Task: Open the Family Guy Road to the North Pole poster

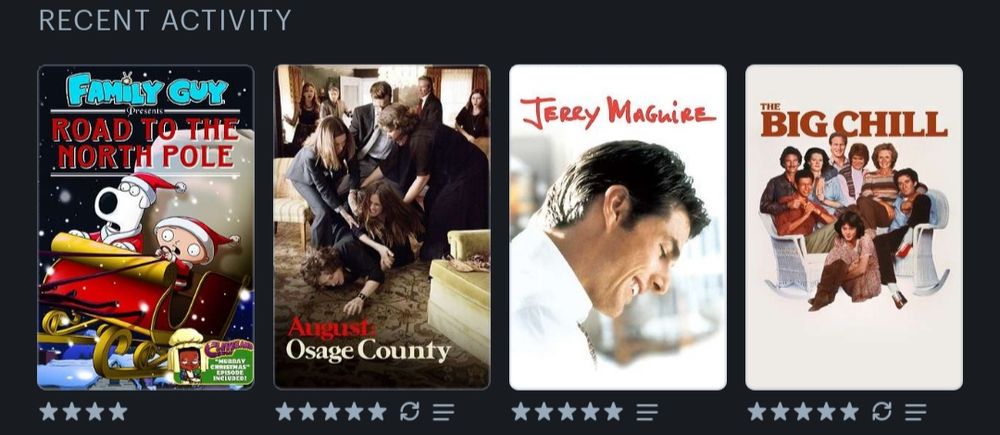Action: (146, 227)
